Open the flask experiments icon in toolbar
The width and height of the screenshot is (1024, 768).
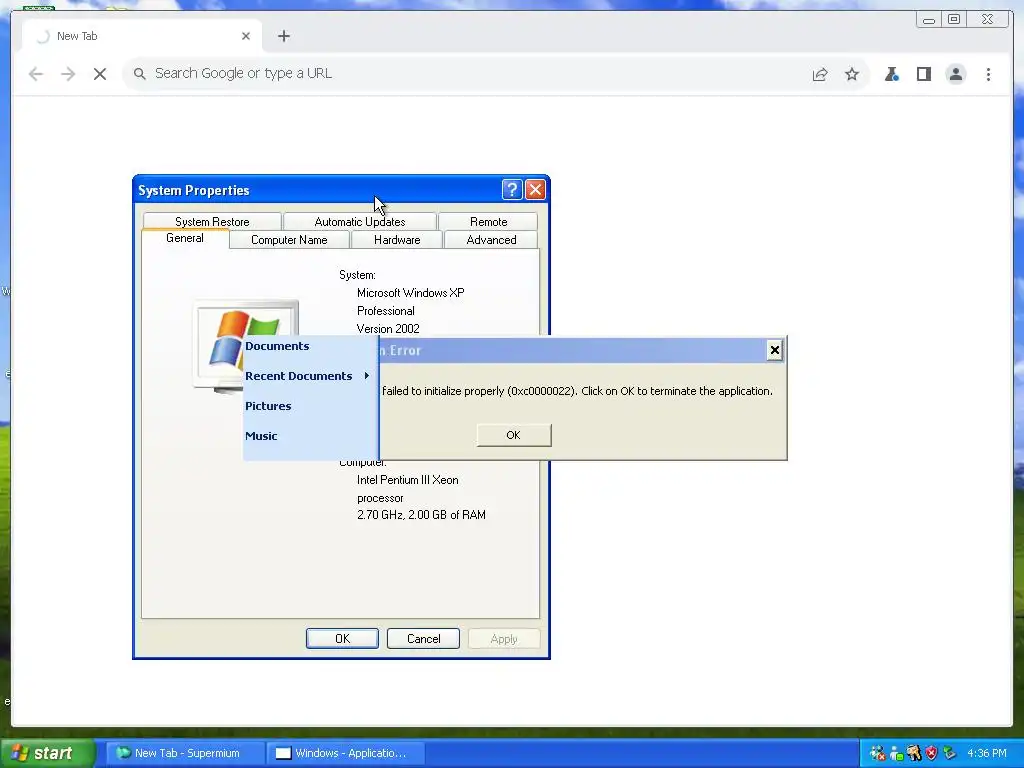point(891,74)
